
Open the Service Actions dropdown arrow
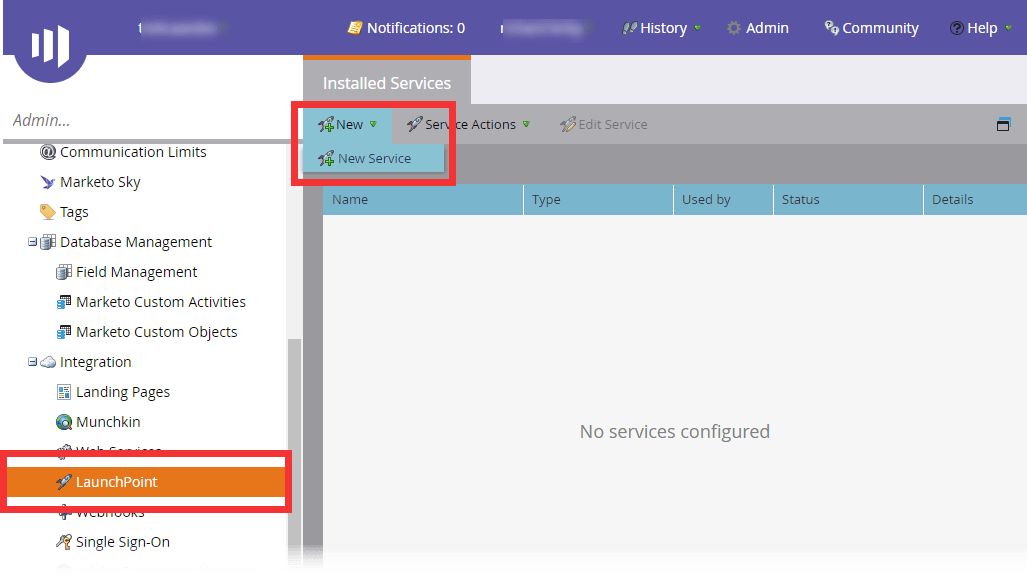pyautogui.click(x=526, y=124)
